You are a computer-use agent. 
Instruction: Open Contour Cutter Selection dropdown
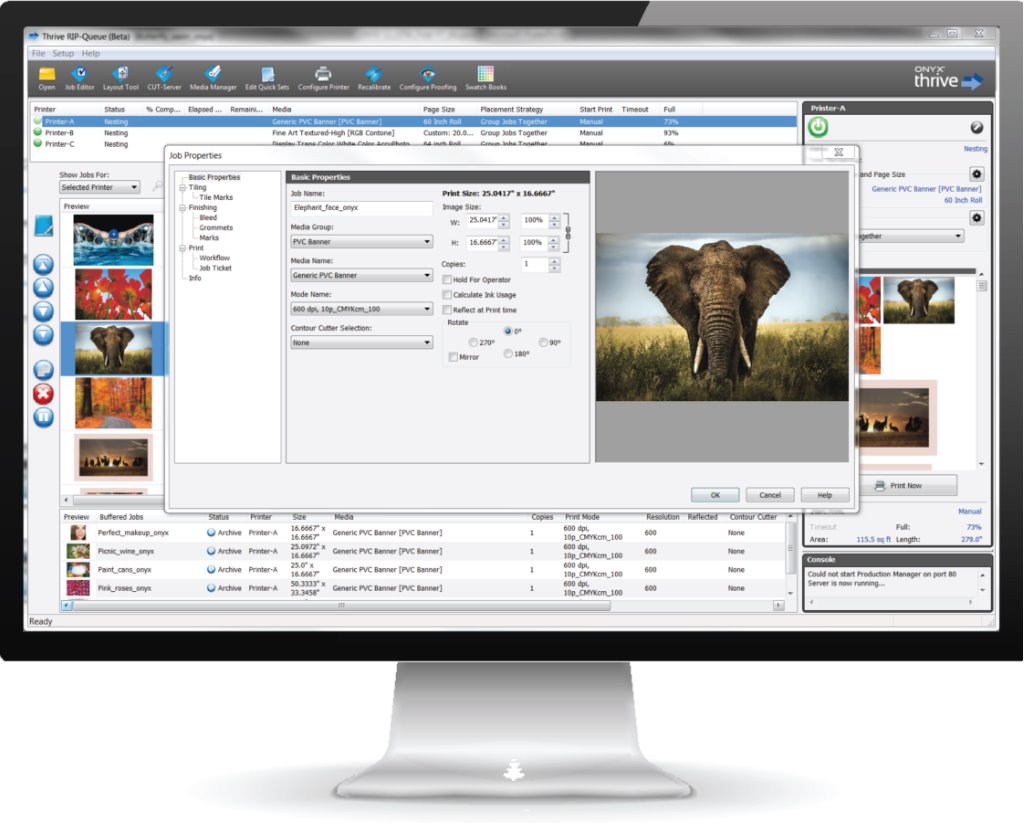point(362,342)
